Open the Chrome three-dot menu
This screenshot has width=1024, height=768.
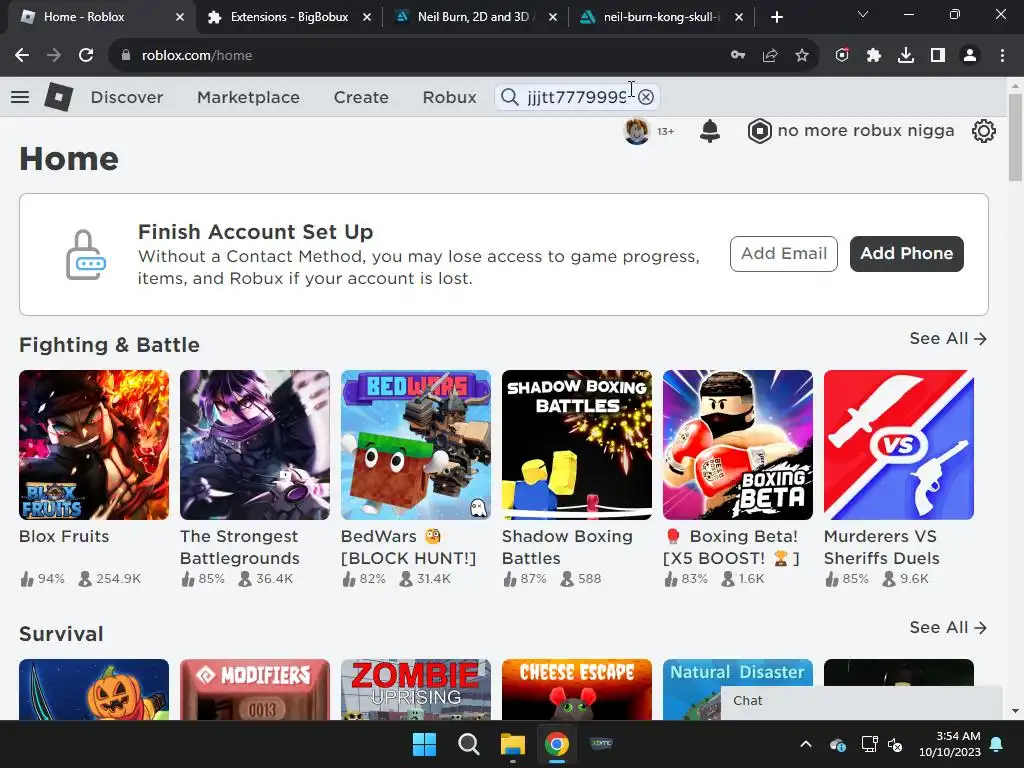(1002, 56)
